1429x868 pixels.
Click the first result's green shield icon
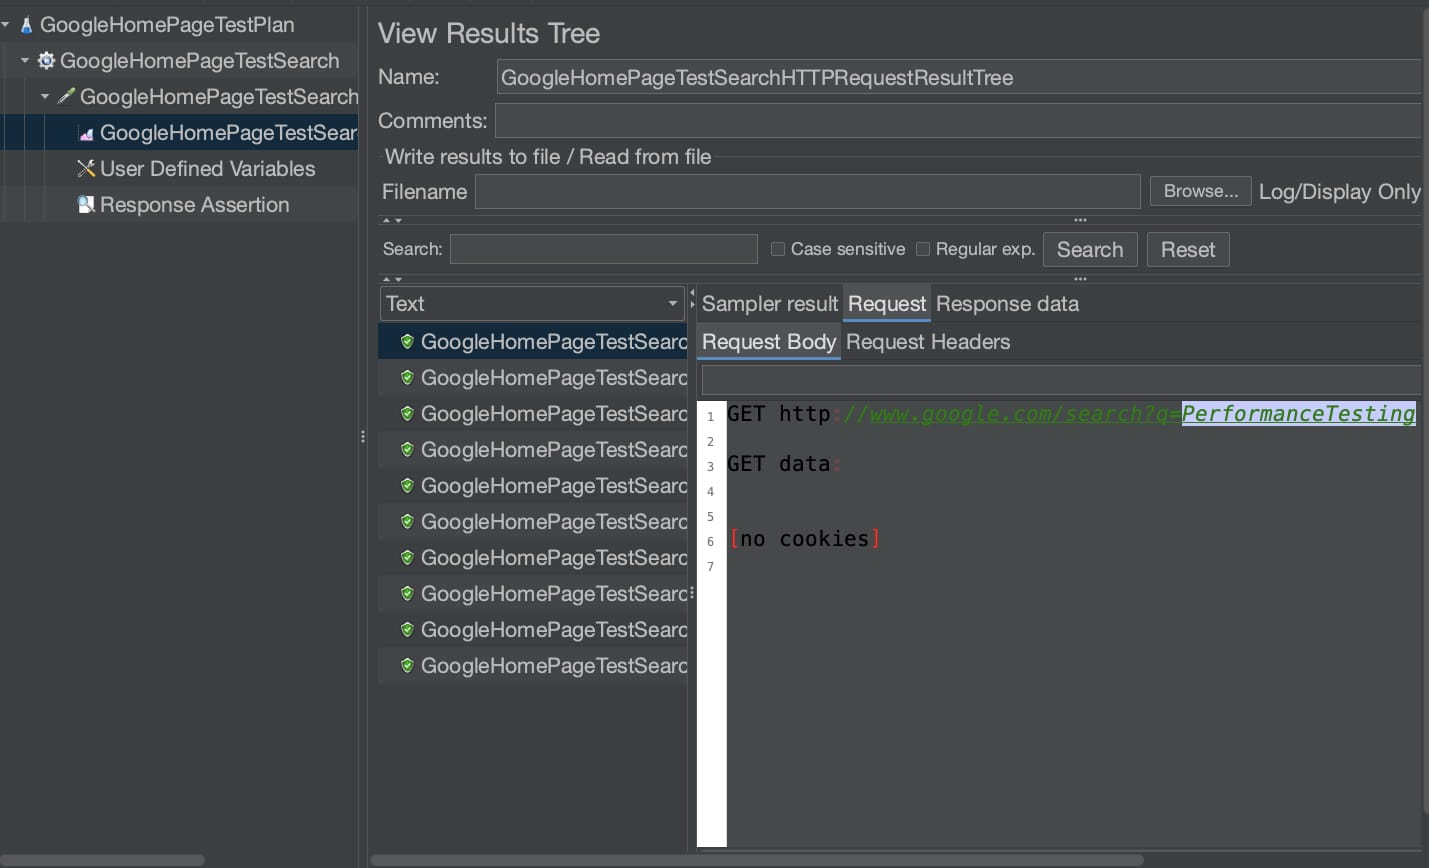pos(407,342)
